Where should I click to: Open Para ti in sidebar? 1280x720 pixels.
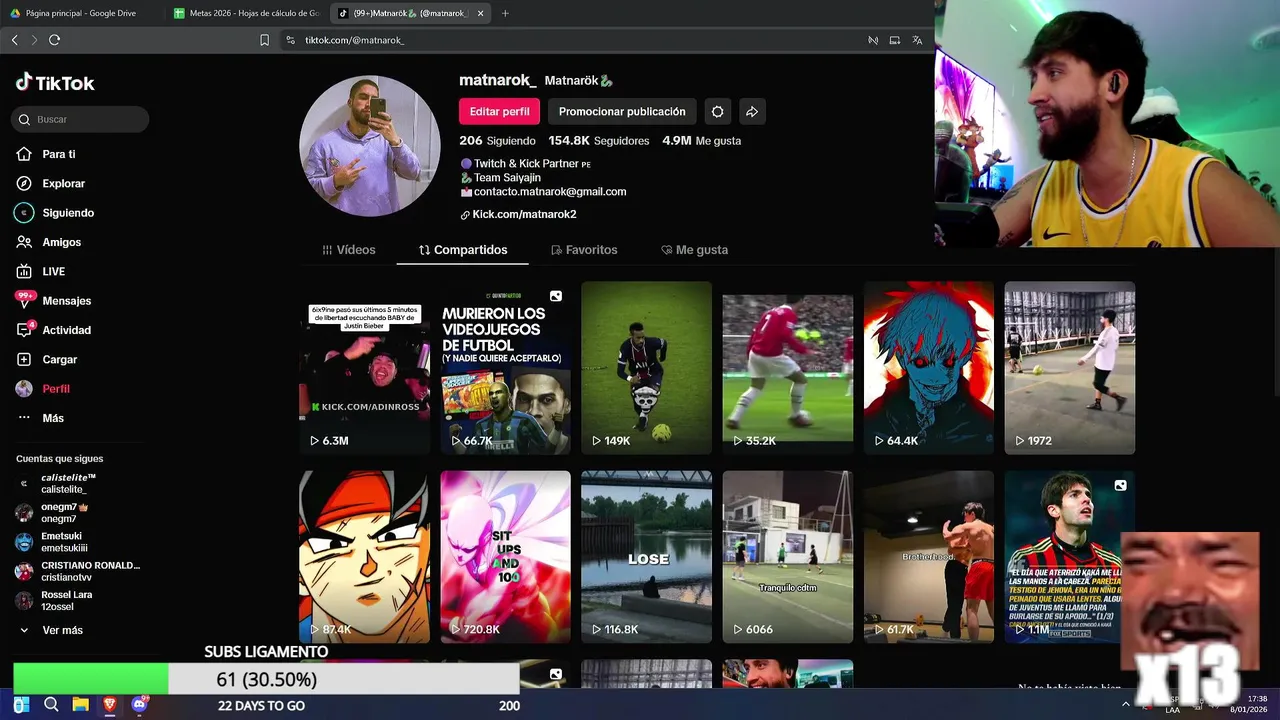pos(46,154)
